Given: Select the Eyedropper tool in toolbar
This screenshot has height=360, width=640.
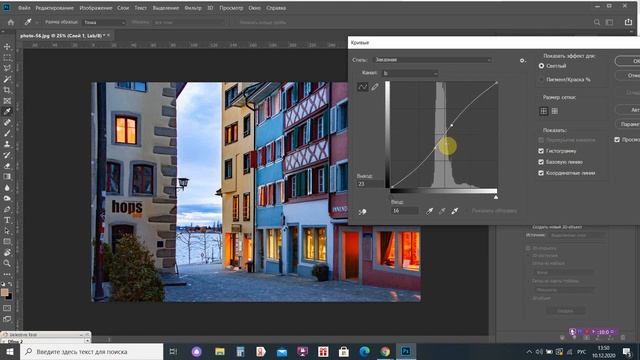Looking at the screenshot, I should pyautogui.click(x=7, y=111).
